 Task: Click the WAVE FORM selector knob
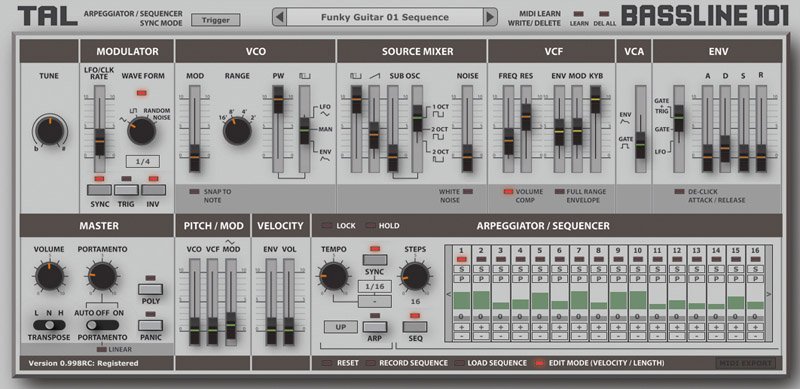[x=141, y=131]
